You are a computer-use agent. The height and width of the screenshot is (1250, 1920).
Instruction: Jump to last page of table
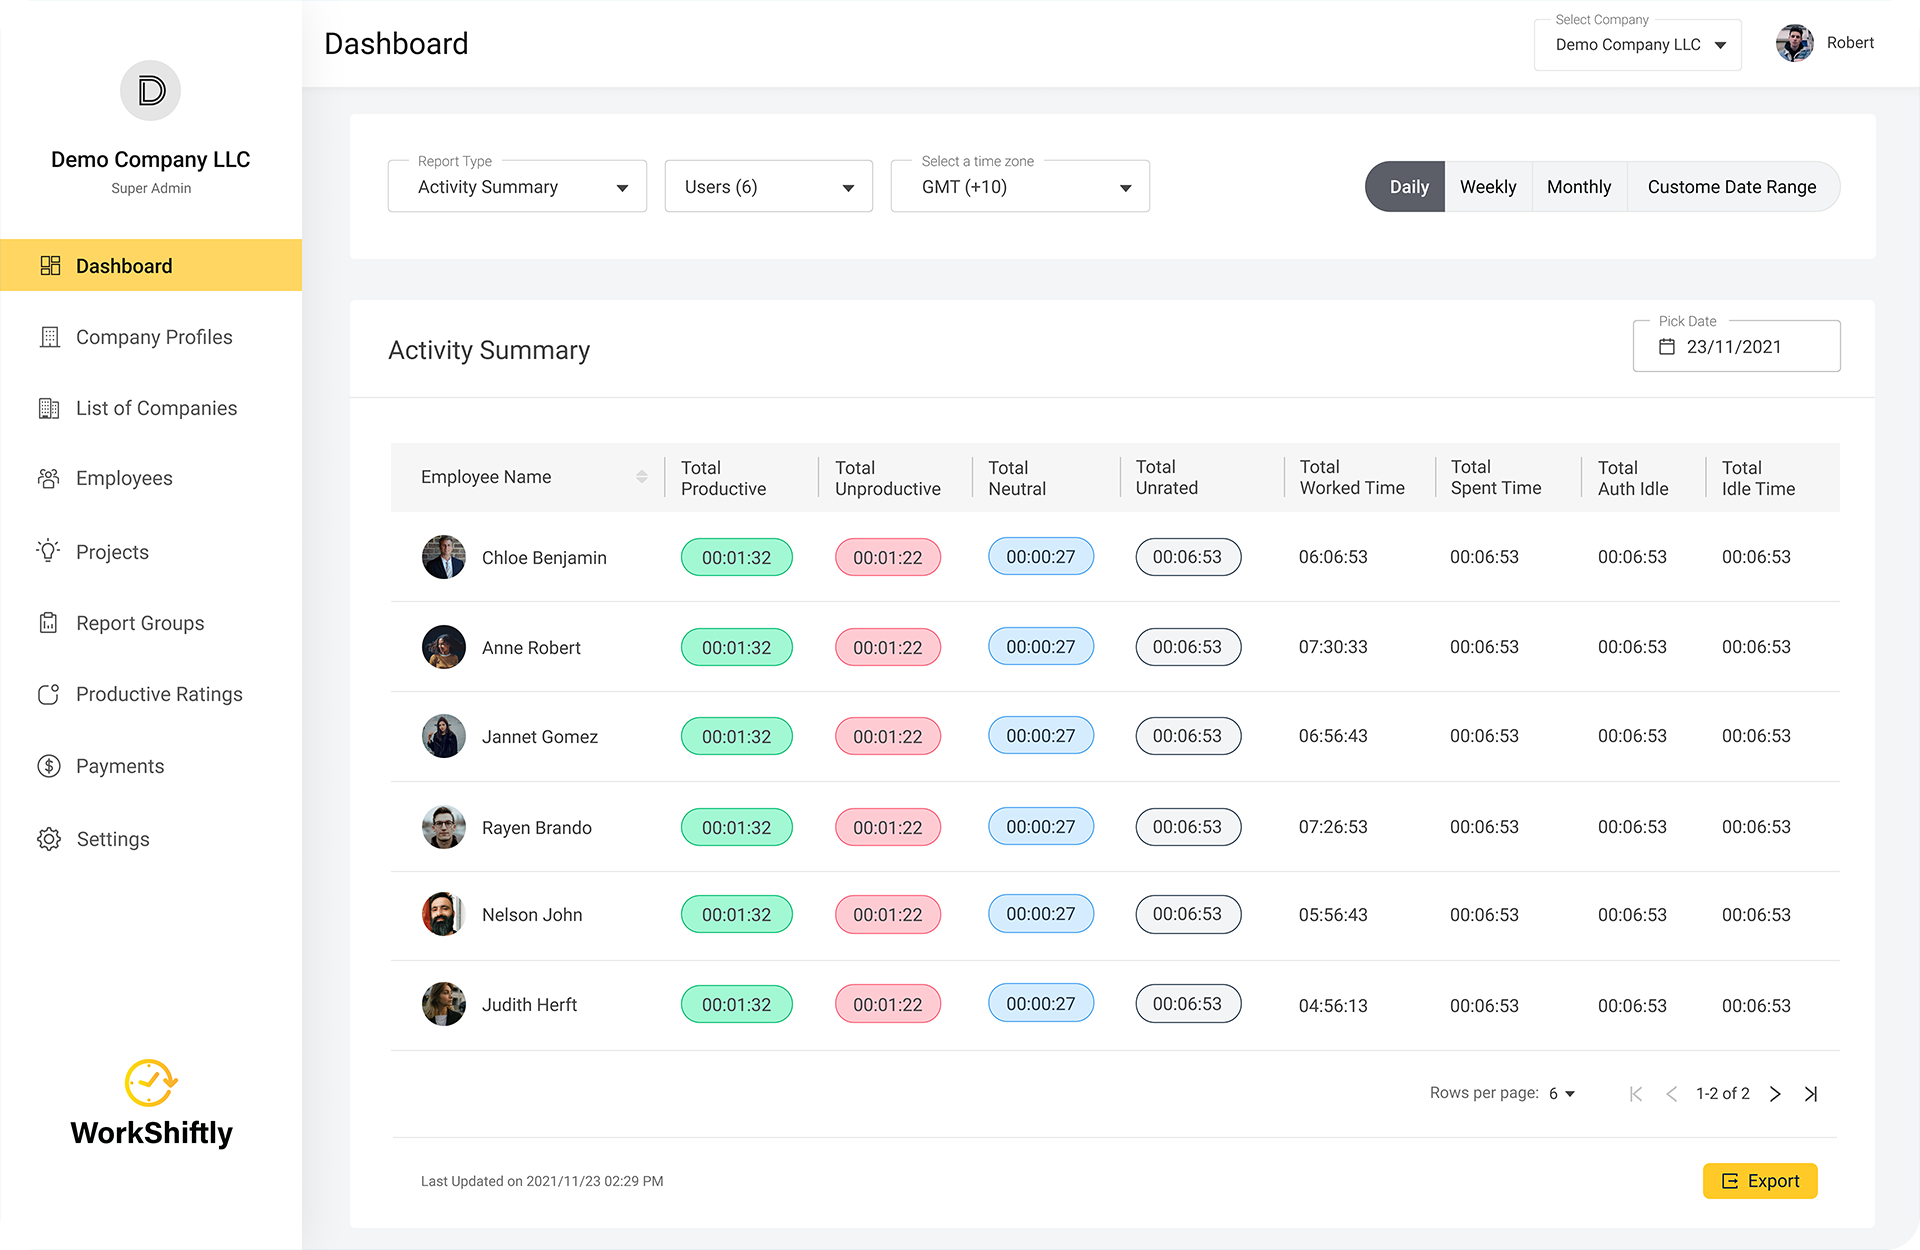coord(1811,1094)
